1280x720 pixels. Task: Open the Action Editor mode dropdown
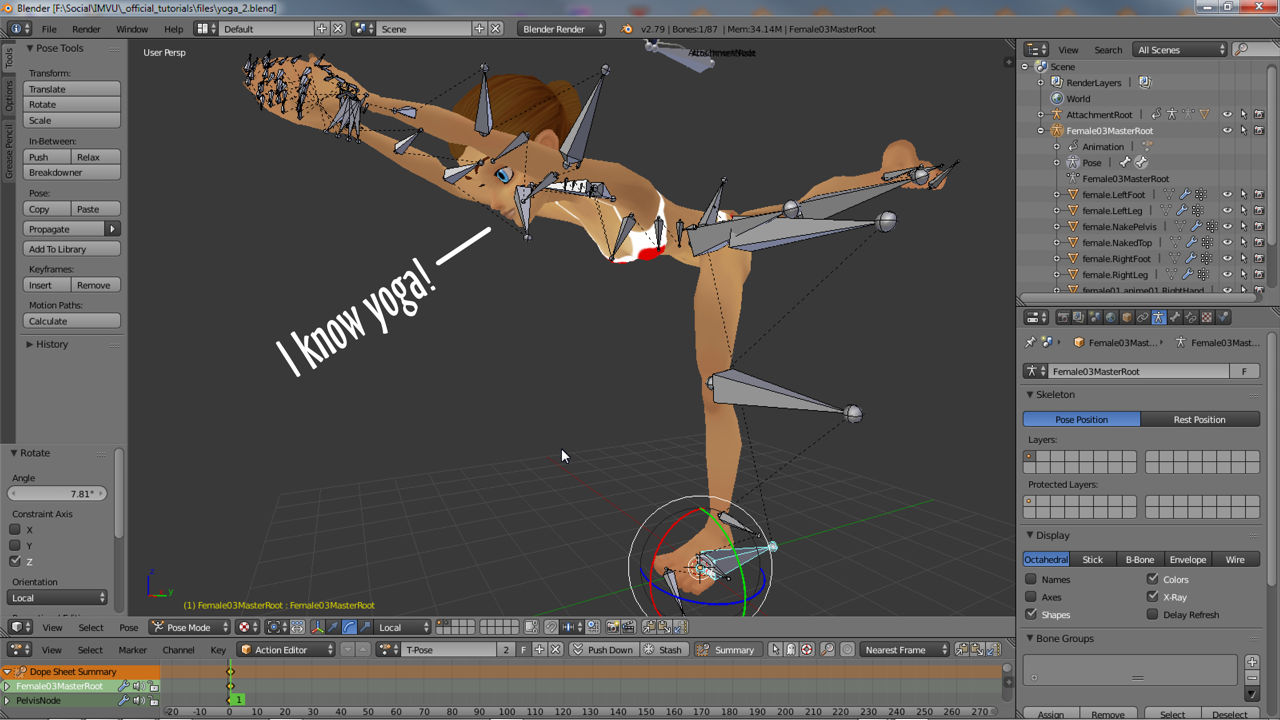pyautogui.click(x=286, y=649)
